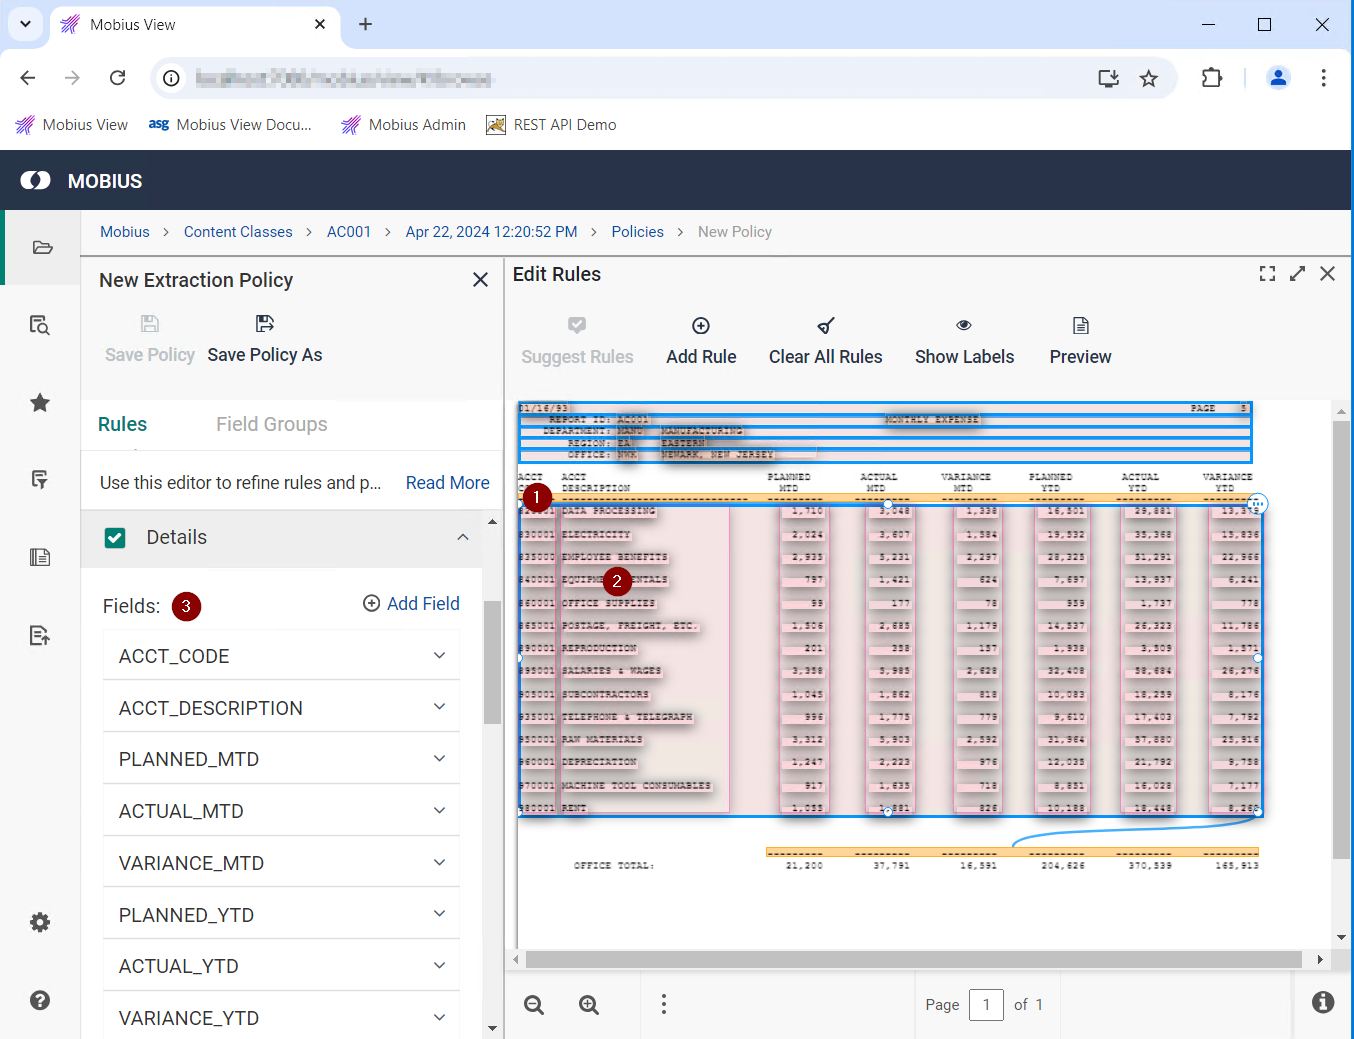
Task: Click Save Policy As icon
Action: (x=265, y=324)
